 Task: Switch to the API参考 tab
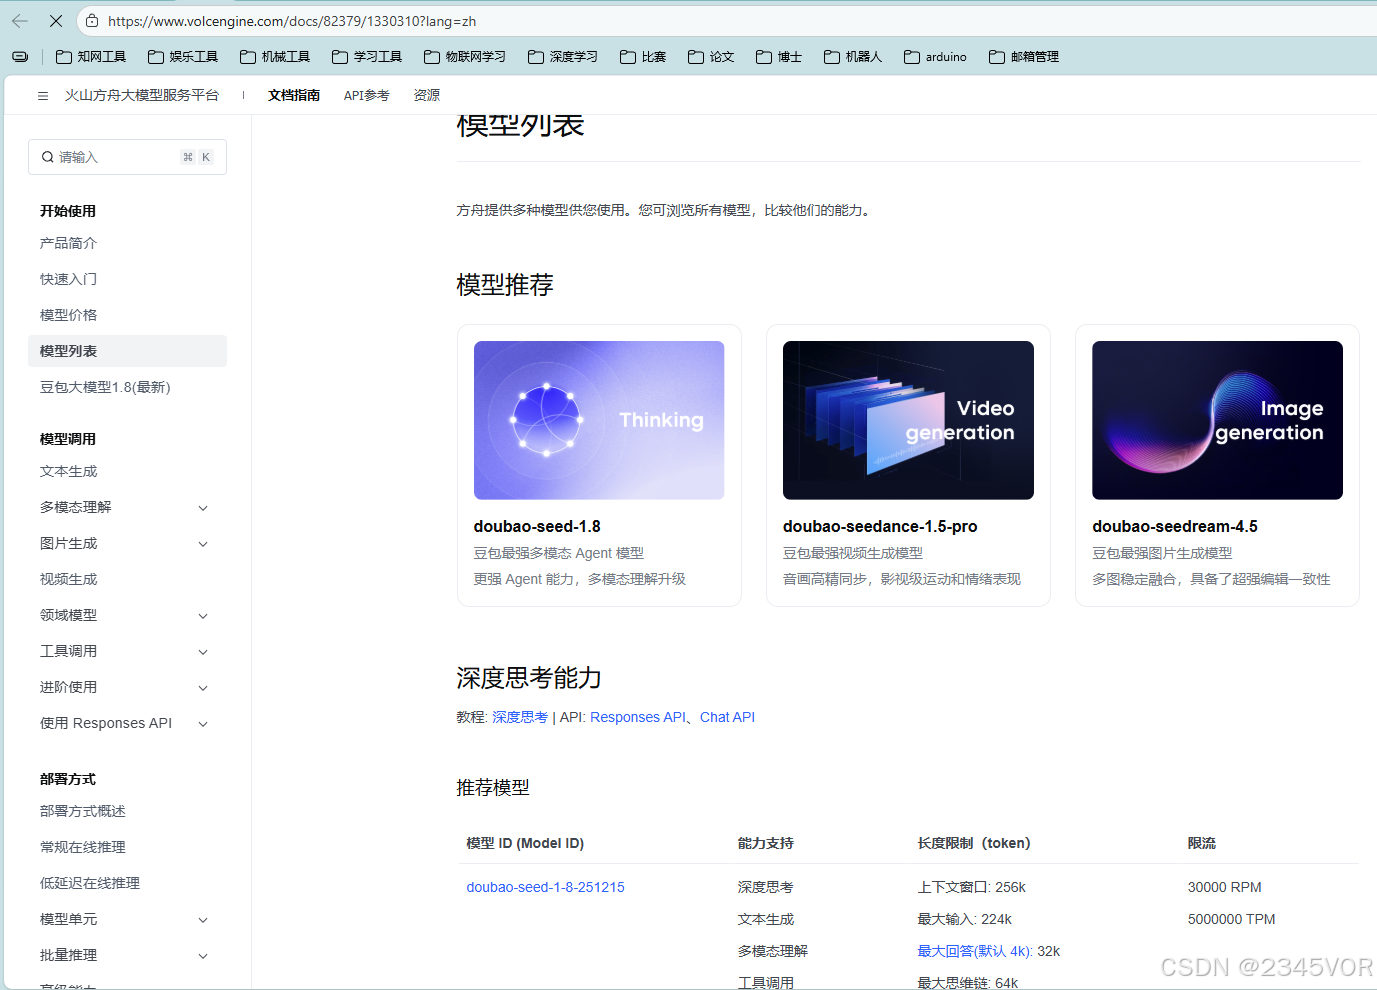tap(366, 95)
